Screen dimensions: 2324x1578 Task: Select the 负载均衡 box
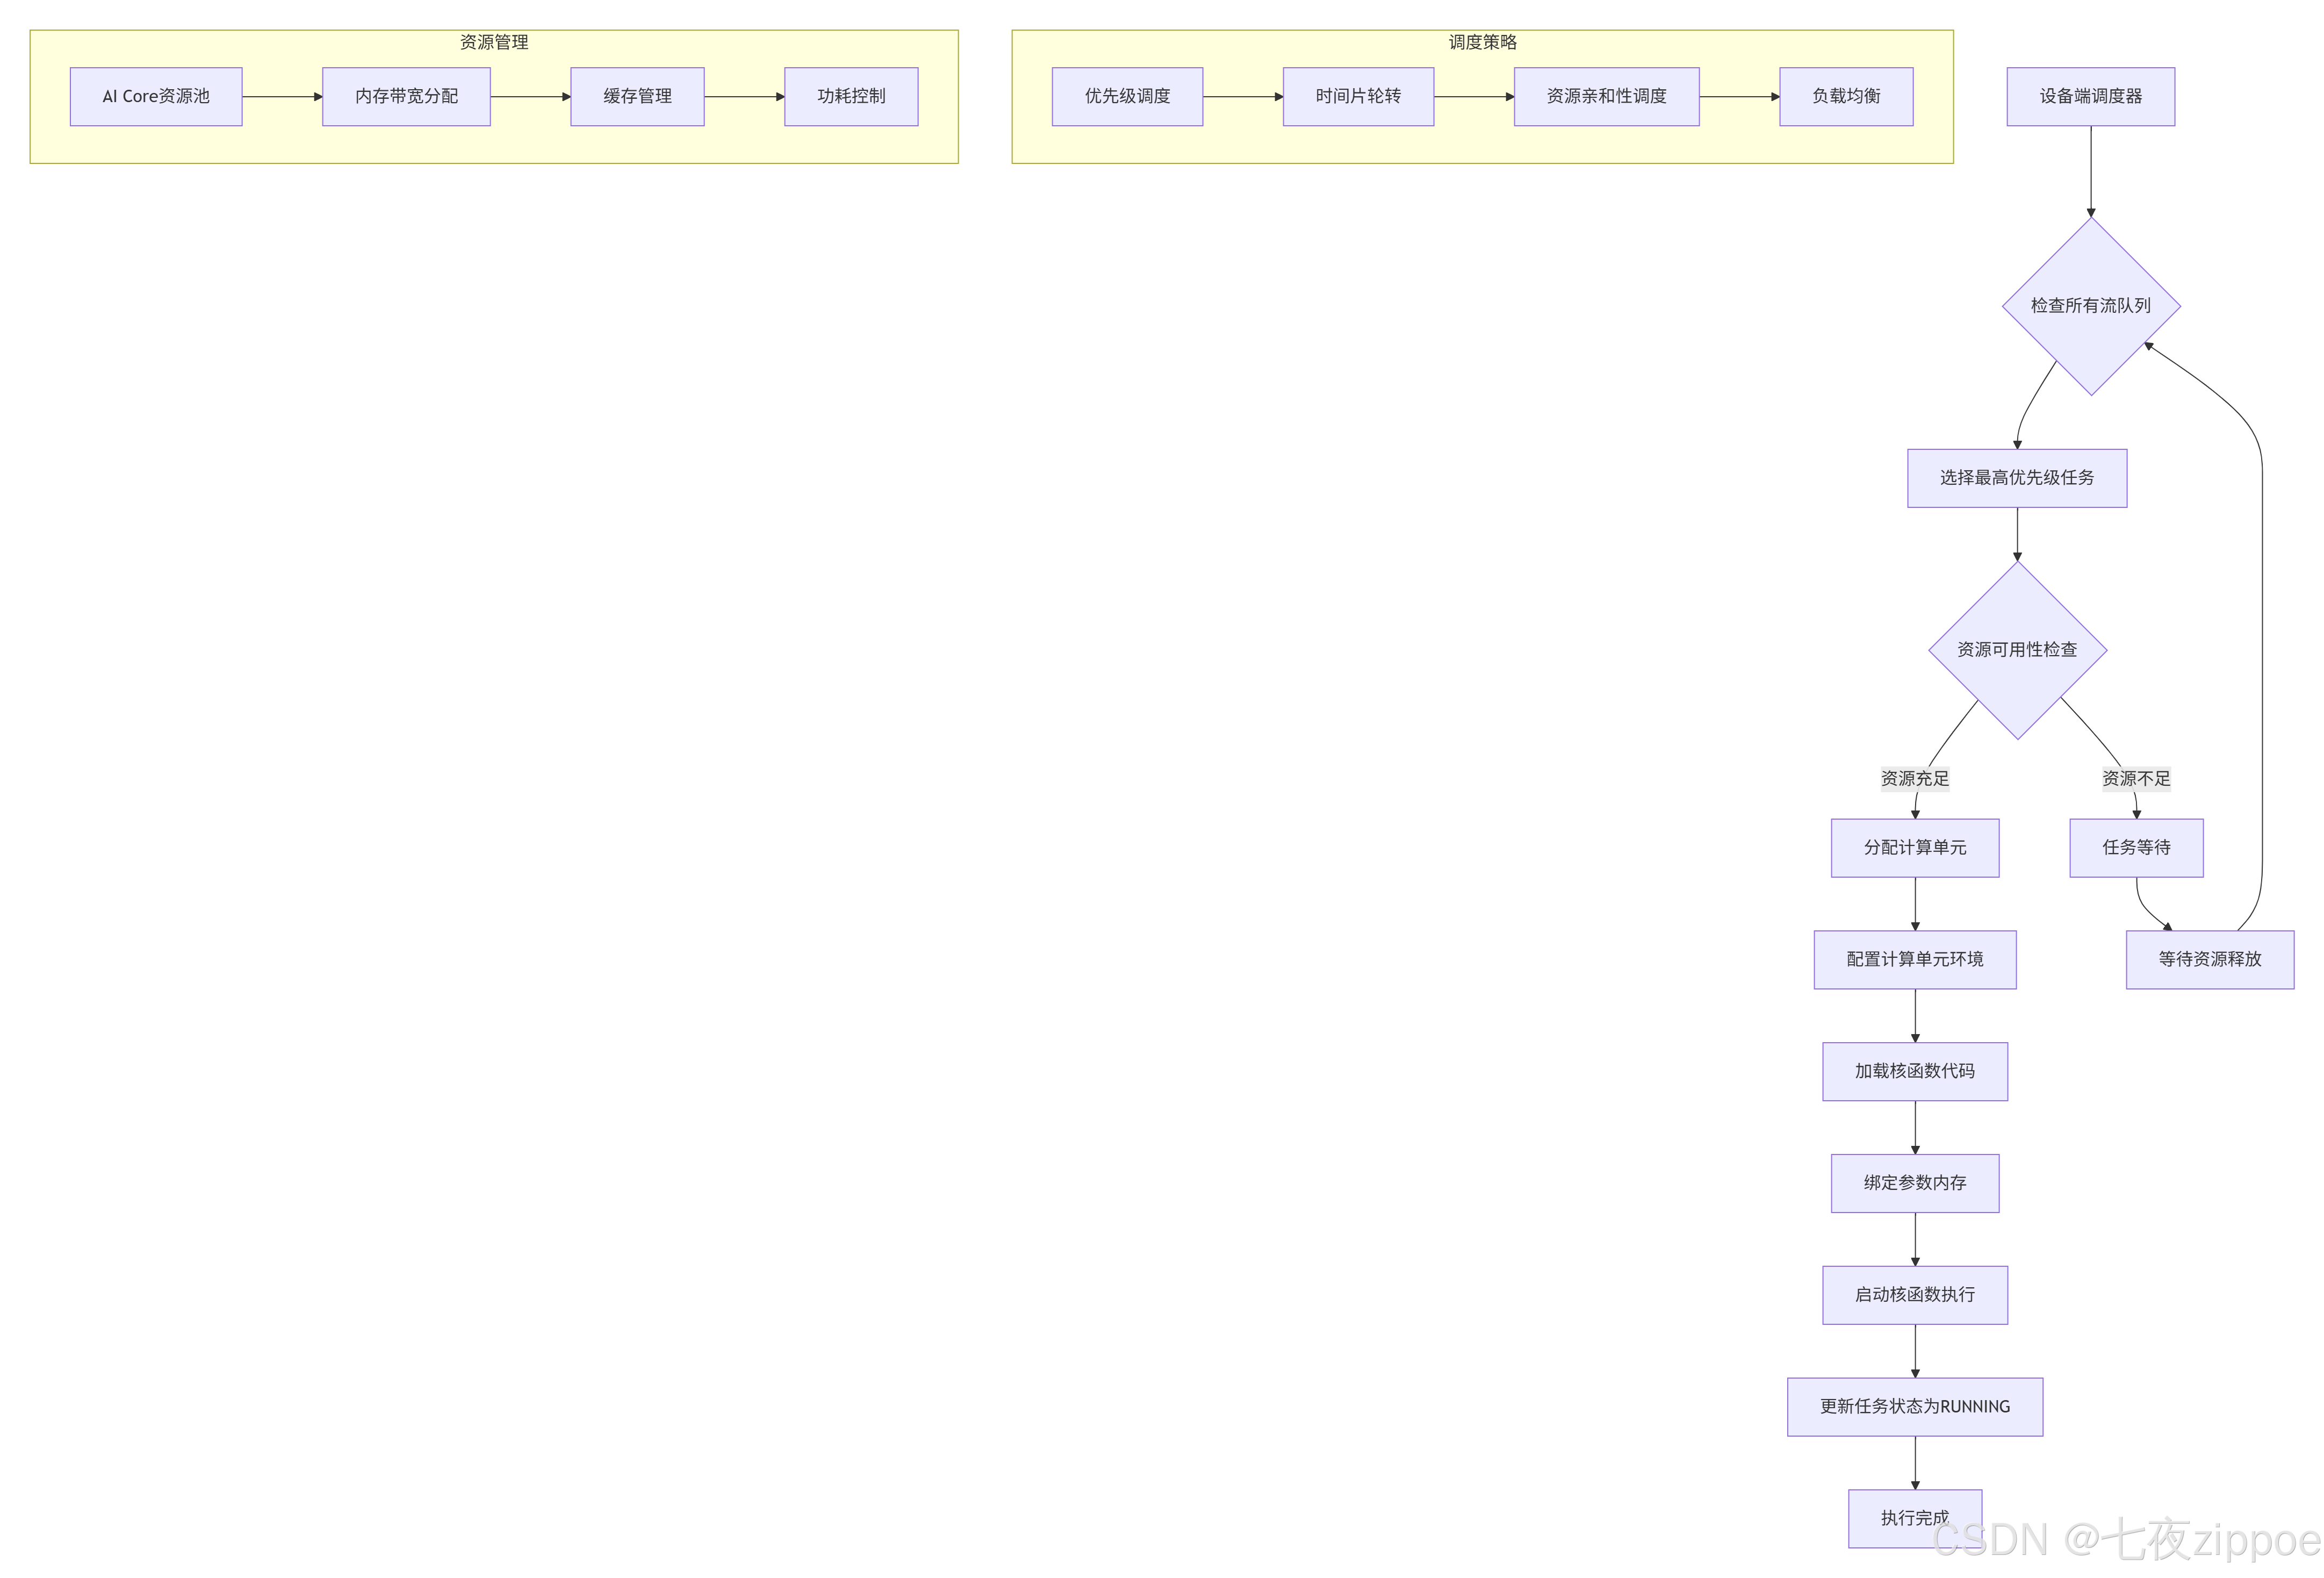[x=1846, y=97]
